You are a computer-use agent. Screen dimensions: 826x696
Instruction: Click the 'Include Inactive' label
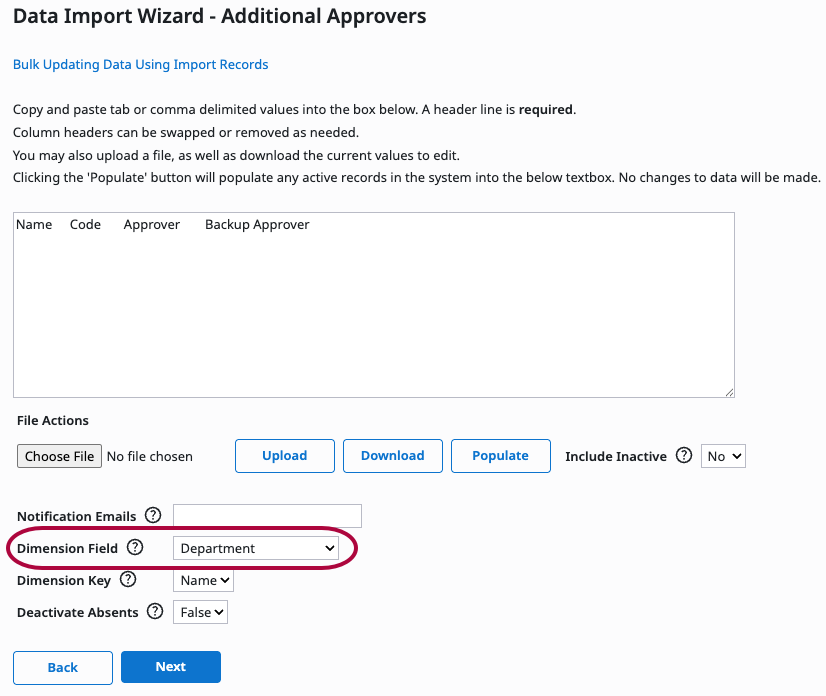(616, 456)
